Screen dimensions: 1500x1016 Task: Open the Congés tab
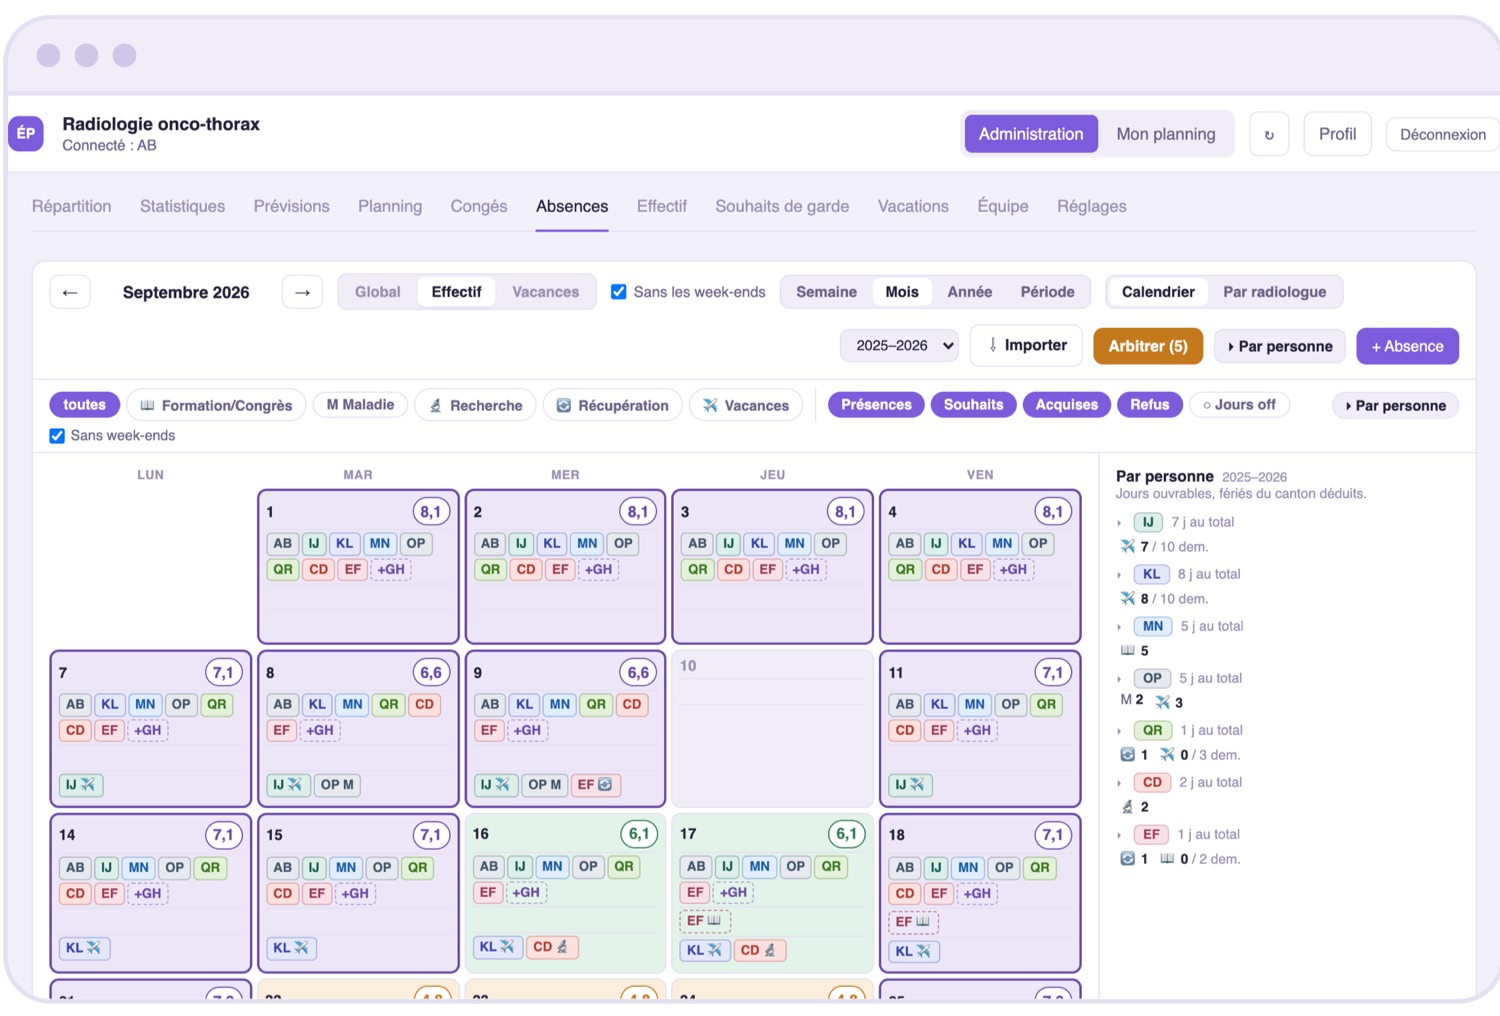click(x=479, y=206)
